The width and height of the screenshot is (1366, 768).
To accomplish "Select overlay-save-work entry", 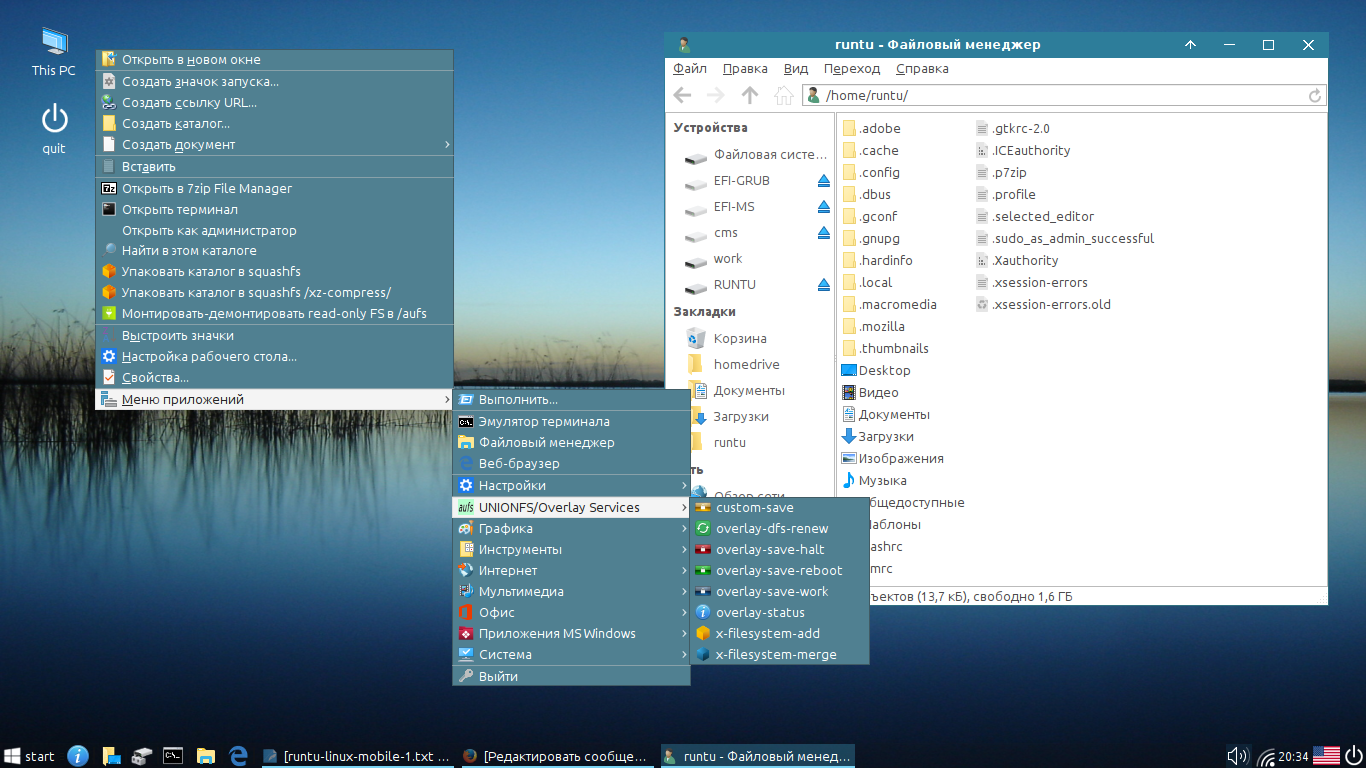I will click(779, 591).
